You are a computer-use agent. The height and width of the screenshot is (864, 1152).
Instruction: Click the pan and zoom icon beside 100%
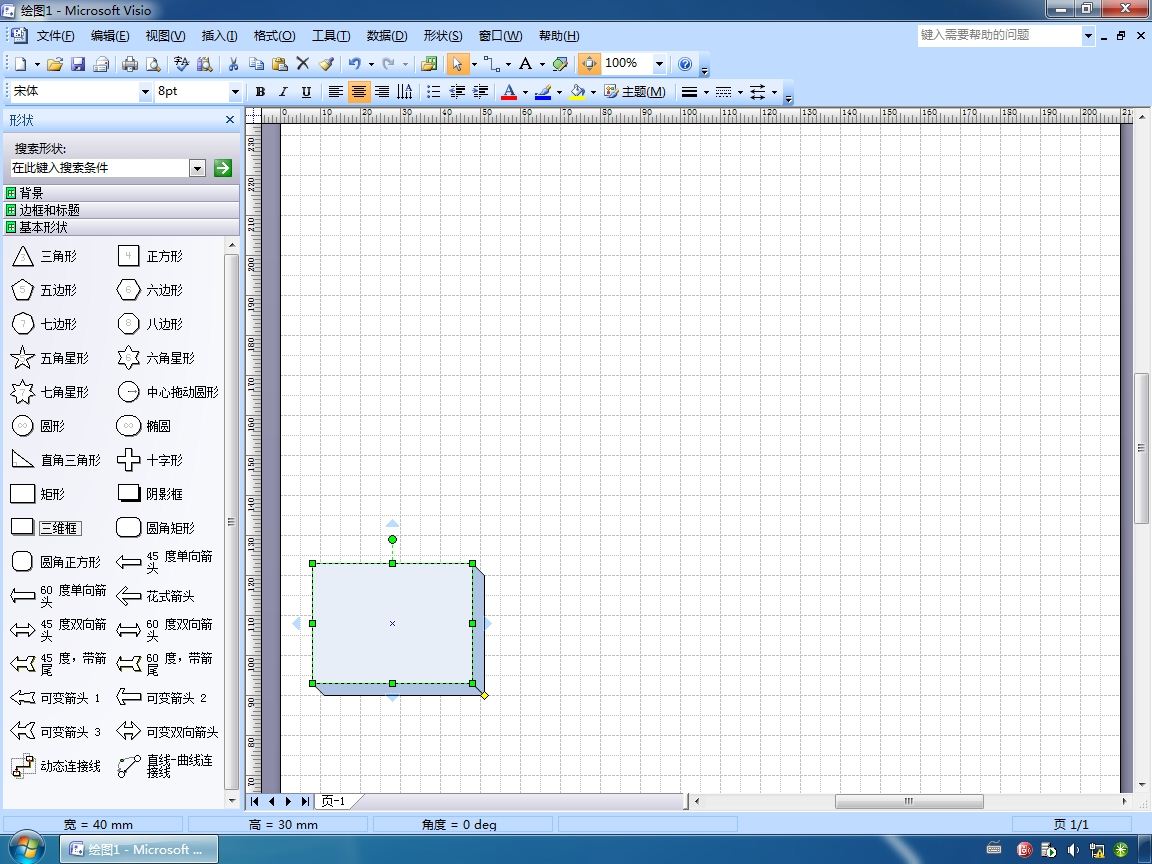[589, 64]
